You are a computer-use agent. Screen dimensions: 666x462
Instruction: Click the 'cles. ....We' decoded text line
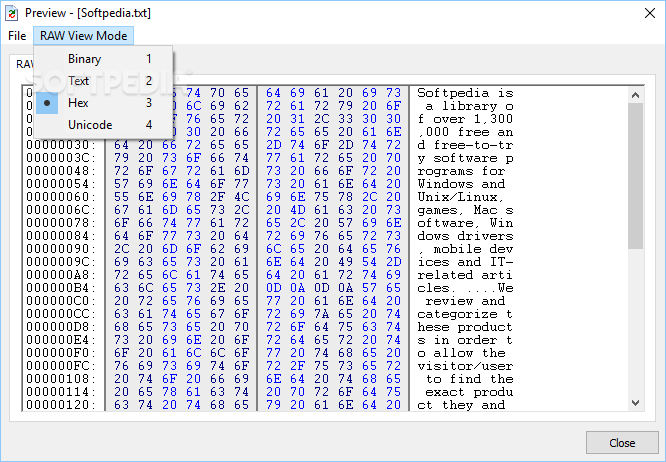tap(466, 288)
